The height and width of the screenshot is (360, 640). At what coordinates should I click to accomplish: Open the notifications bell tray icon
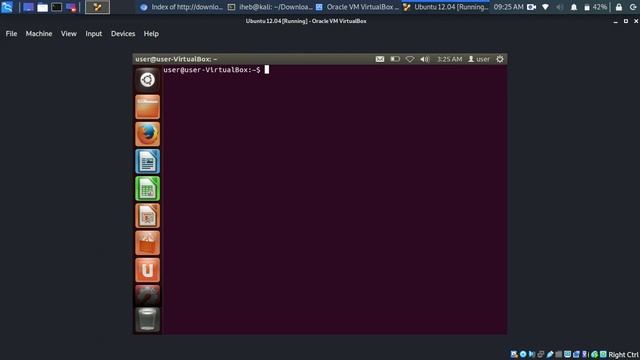573,7
